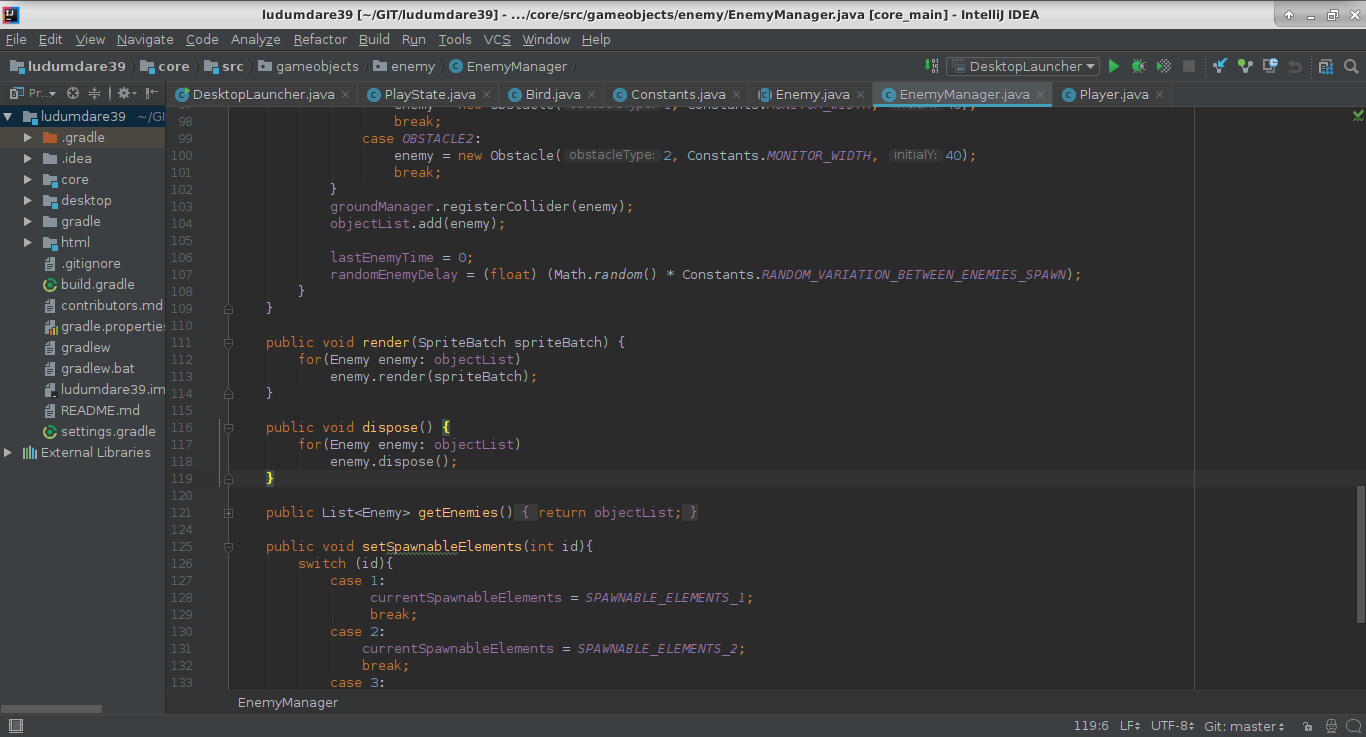Change UTF-8 file encoding
This screenshot has height=737, width=1366.
tap(1172, 726)
